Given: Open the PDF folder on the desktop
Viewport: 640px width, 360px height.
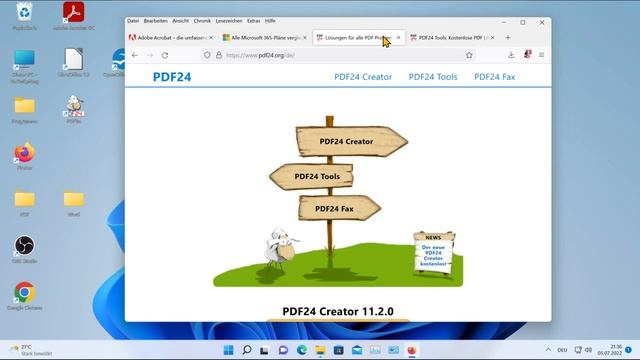Looking at the screenshot, I should point(24,203).
